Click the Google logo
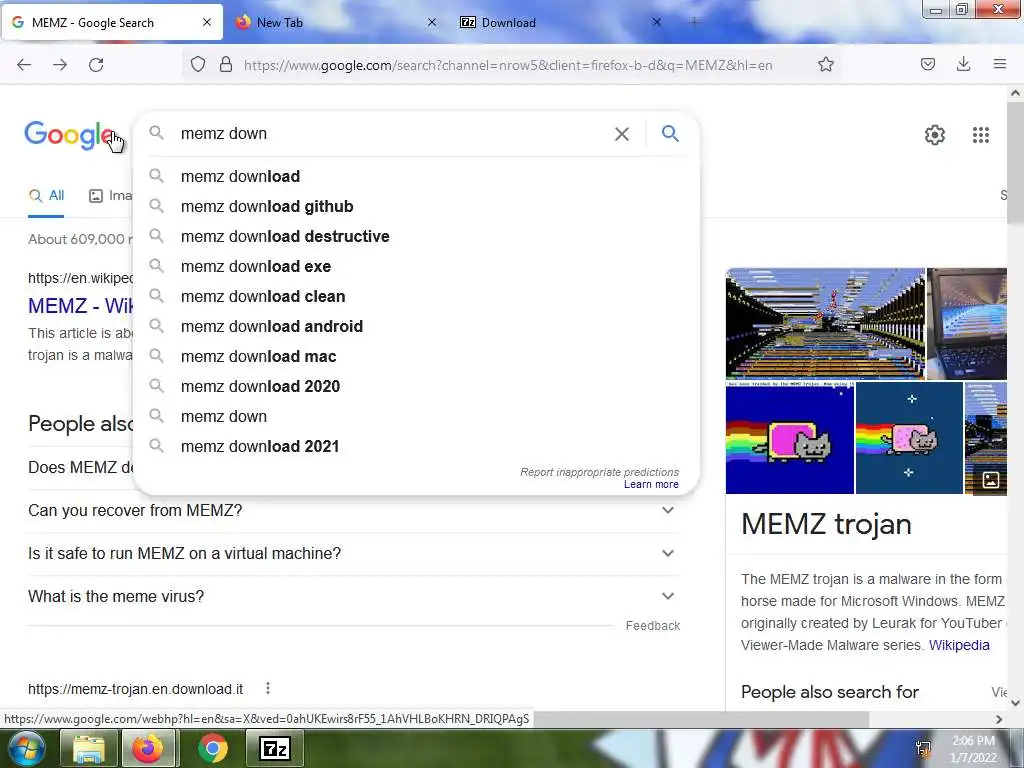This screenshot has height=768, width=1024. click(x=70, y=135)
